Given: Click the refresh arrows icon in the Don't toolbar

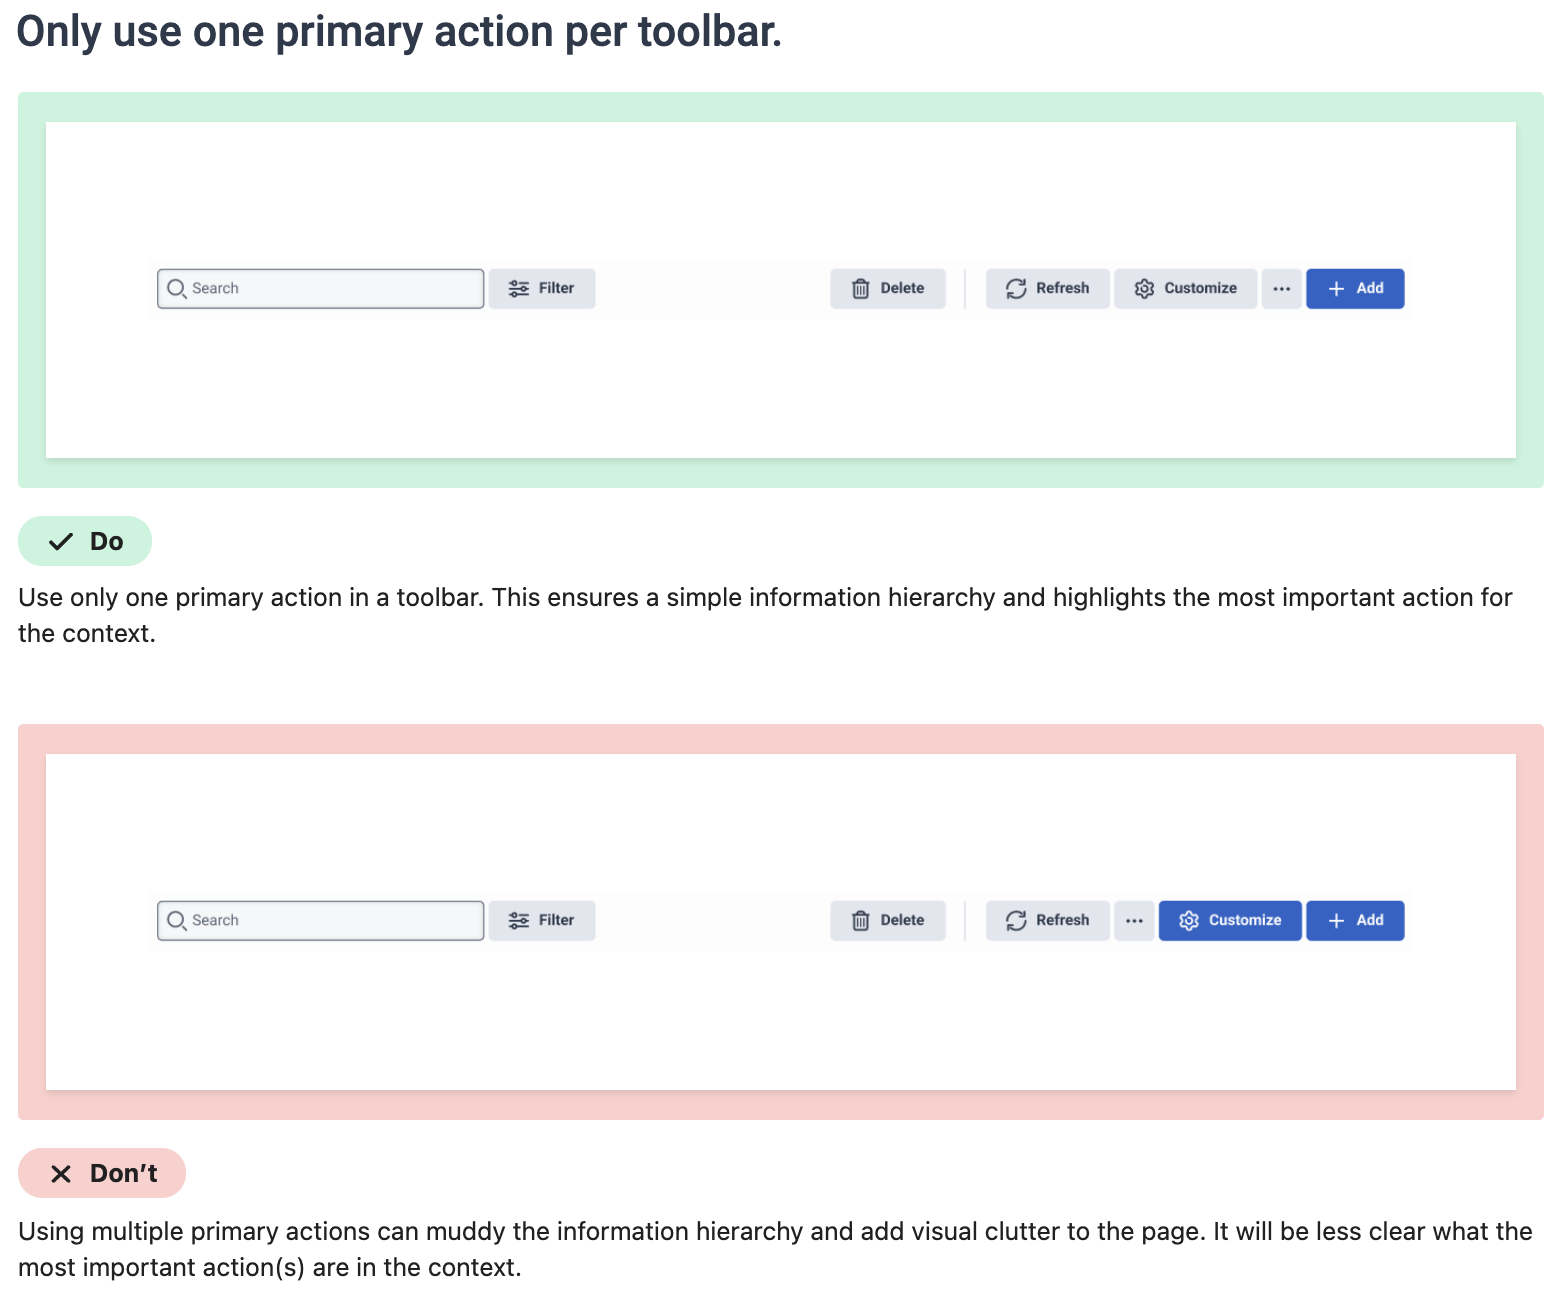Looking at the screenshot, I should [x=1016, y=921].
